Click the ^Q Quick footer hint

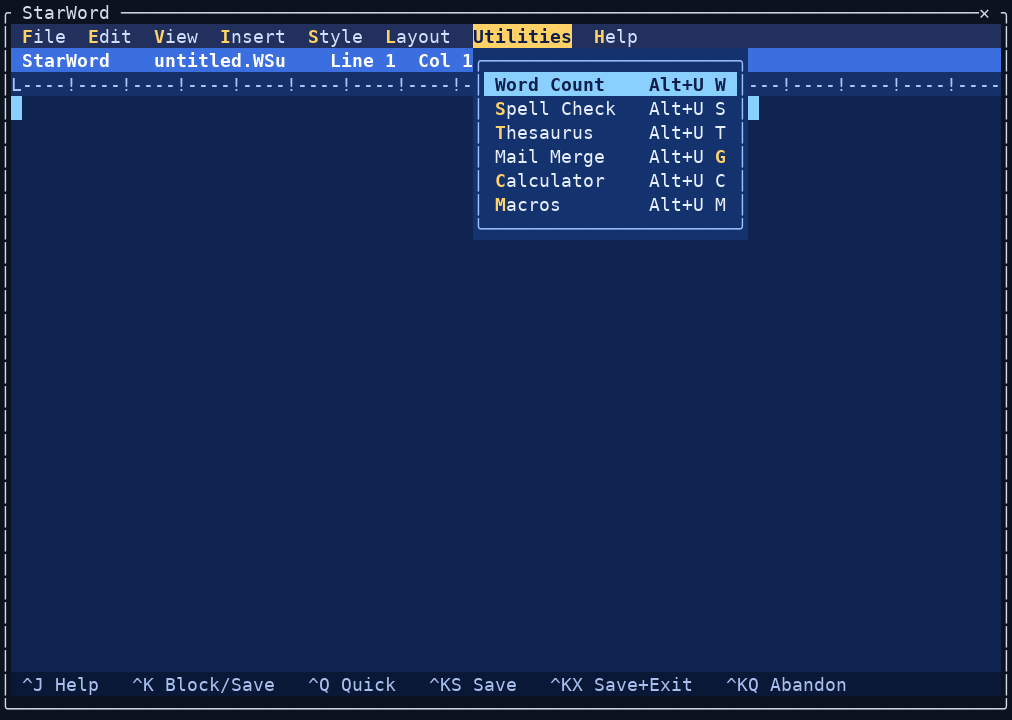pos(352,685)
